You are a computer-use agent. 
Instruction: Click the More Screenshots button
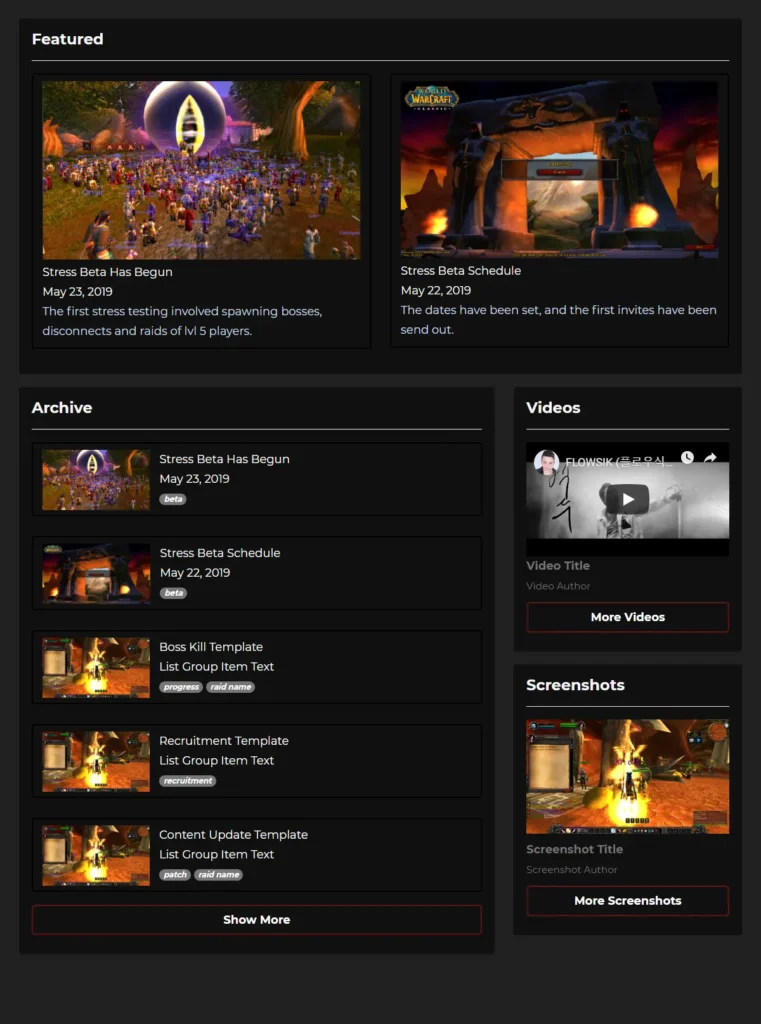click(627, 901)
